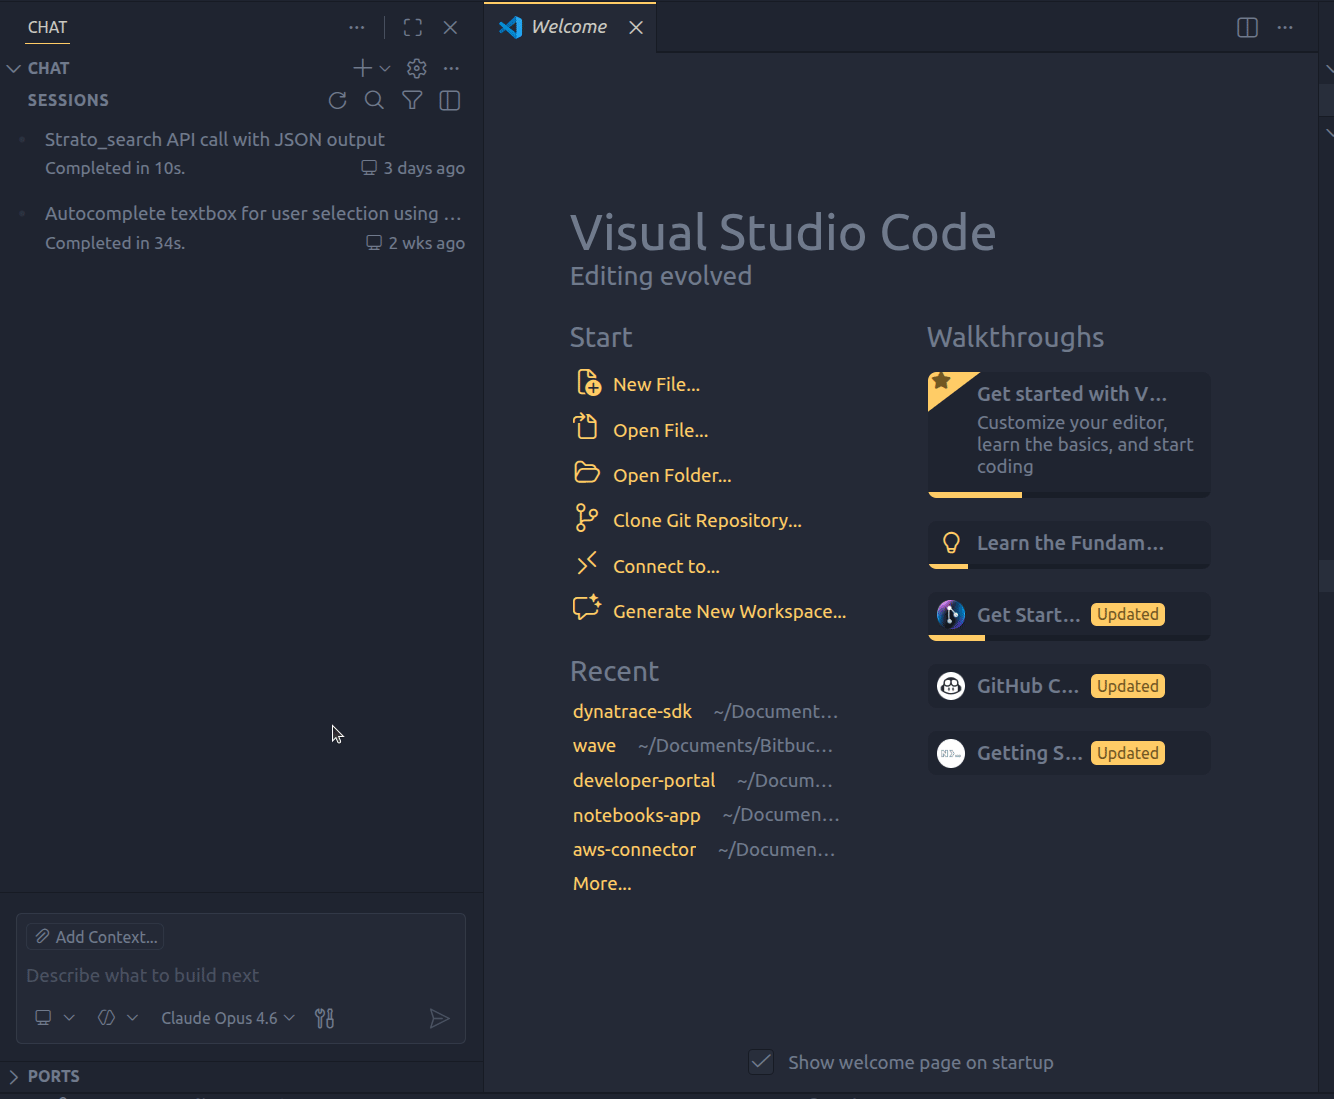Send the prompt using the paper plane icon
The width and height of the screenshot is (1334, 1099).
coord(440,1017)
